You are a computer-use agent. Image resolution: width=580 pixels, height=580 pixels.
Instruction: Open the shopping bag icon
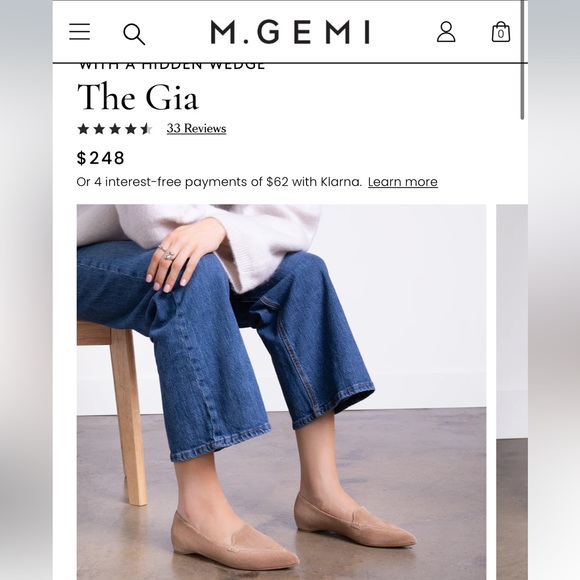pos(501,32)
